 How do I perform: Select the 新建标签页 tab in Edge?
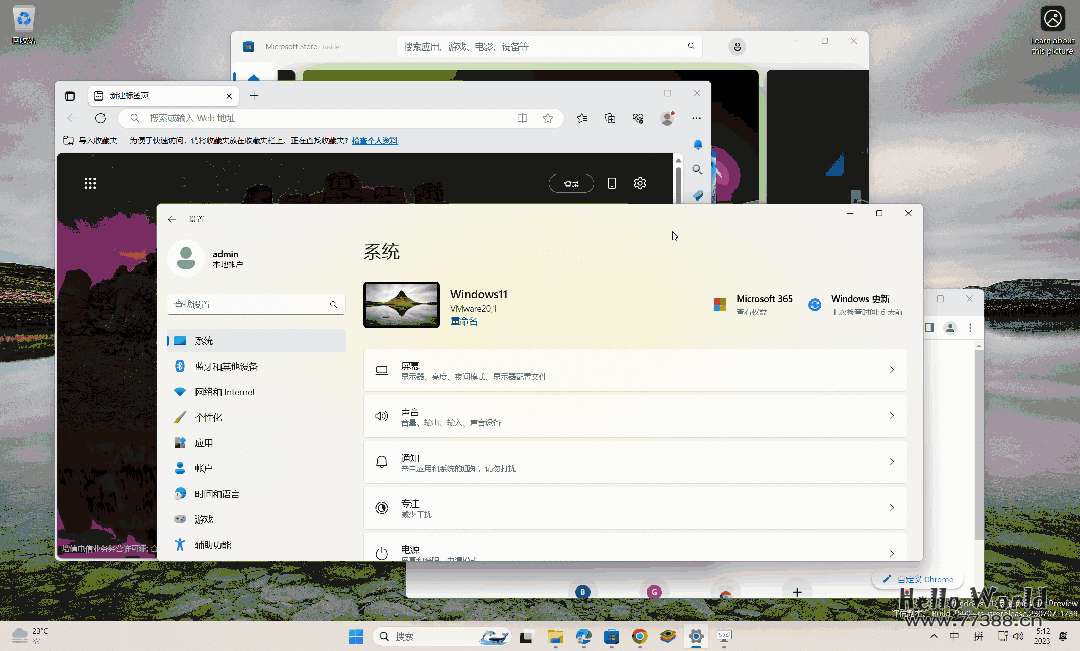pos(160,95)
